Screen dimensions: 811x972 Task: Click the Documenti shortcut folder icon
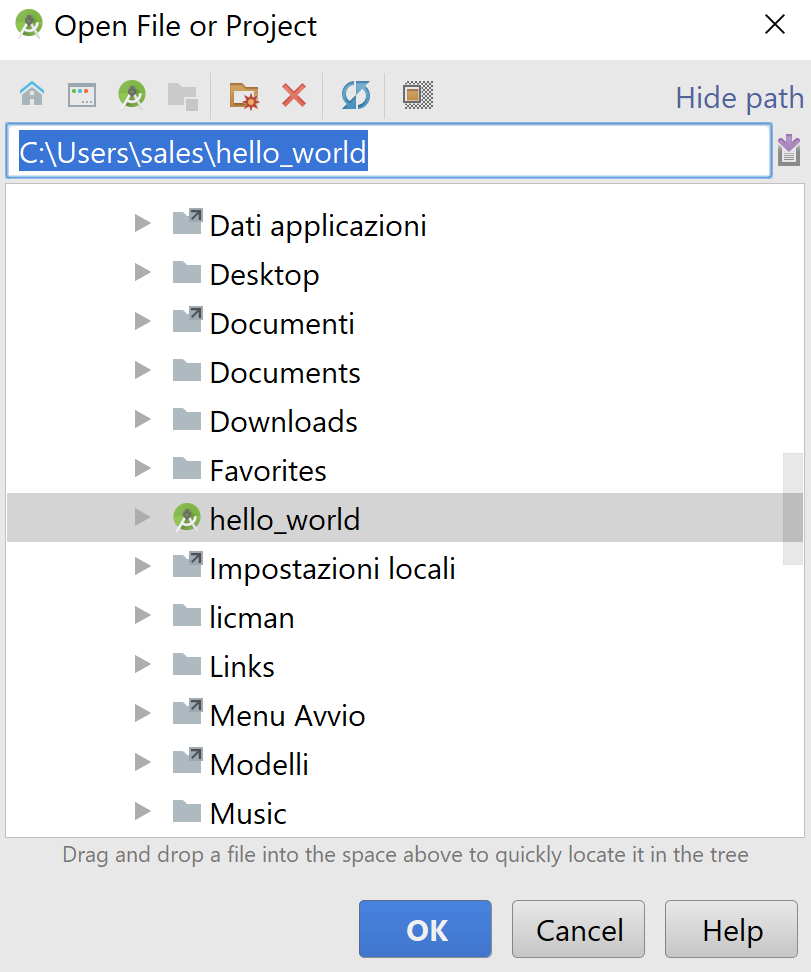pyautogui.click(x=187, y=320)
